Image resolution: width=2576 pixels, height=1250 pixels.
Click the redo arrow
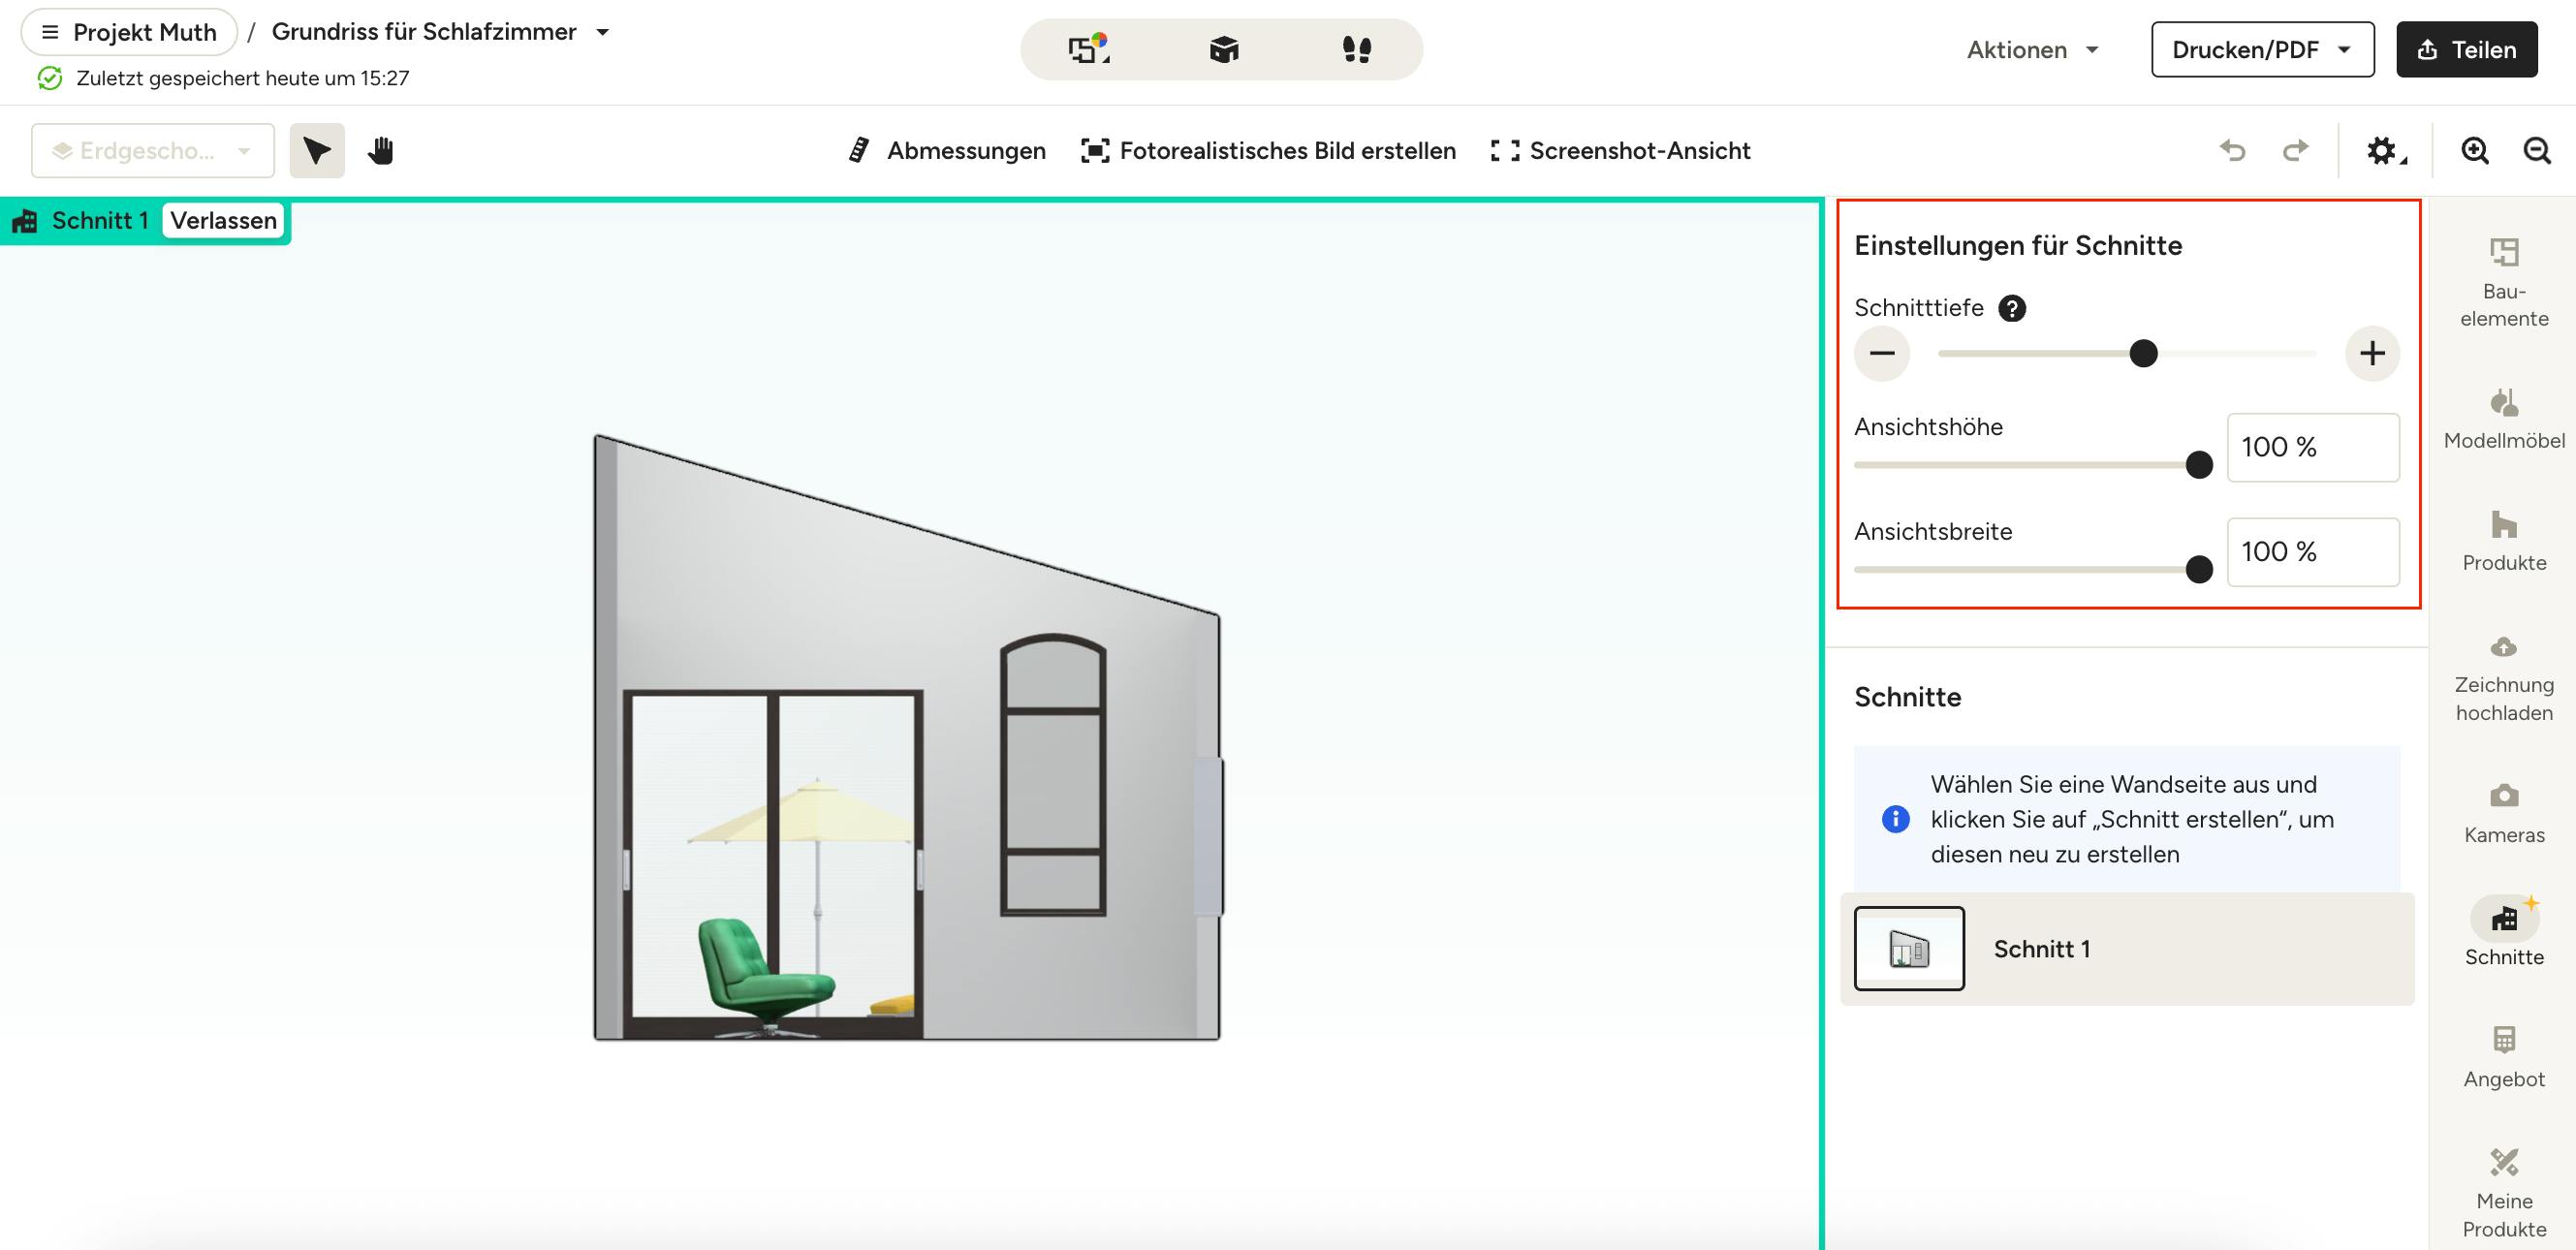[x=2296, y=151]
